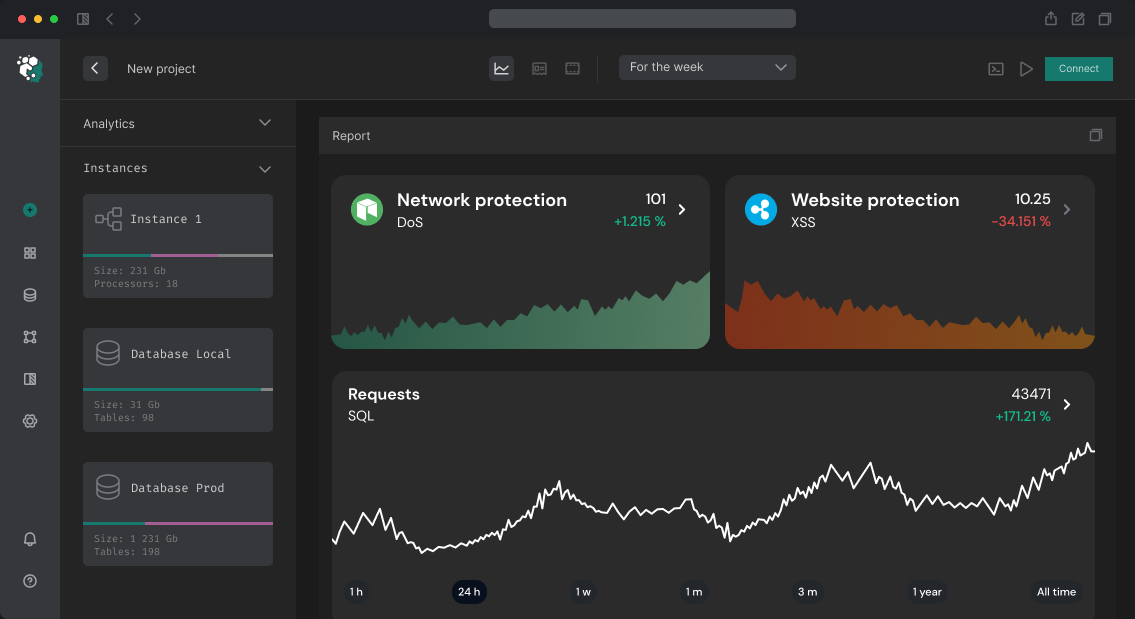
Task: Switch to the All time range
Action: pos(1056,592)
